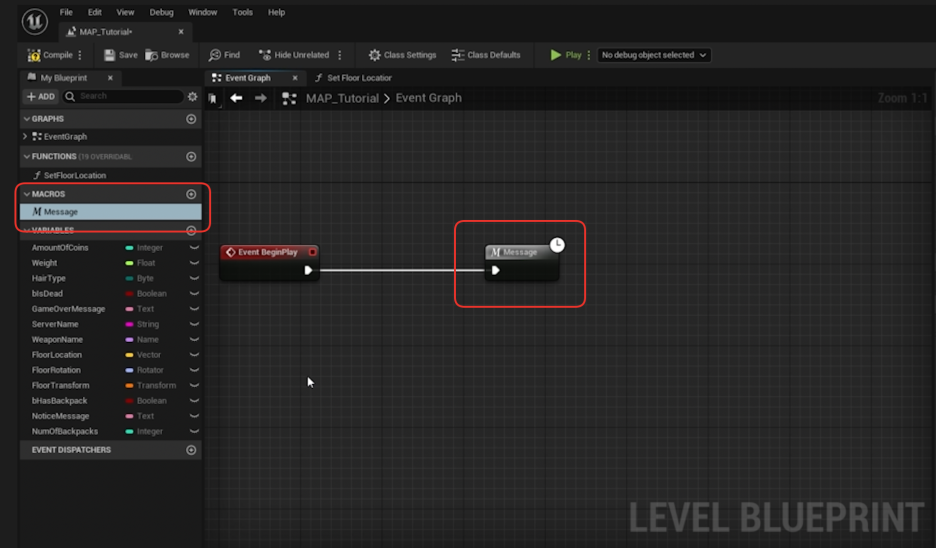Click ADD button in My Blueprint
This screenshot has height=548, width=936.
[x=41, y=96]
